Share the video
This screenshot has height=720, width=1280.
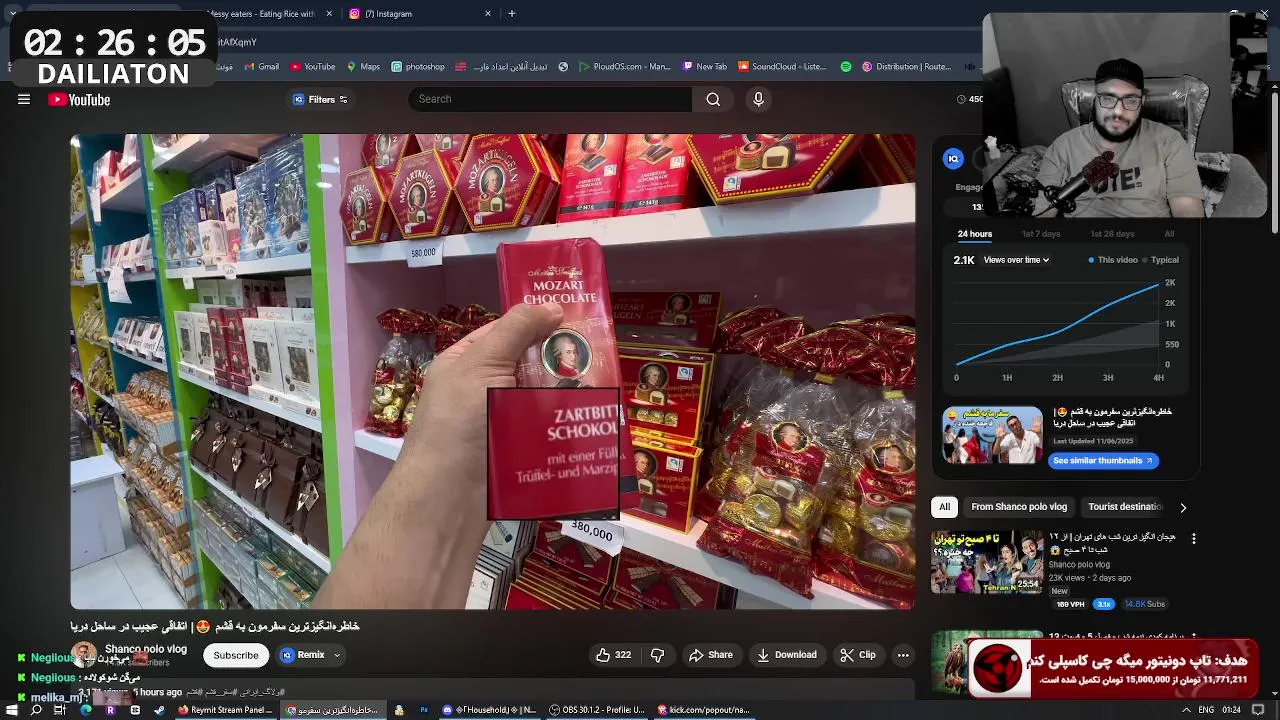(711, 655)
